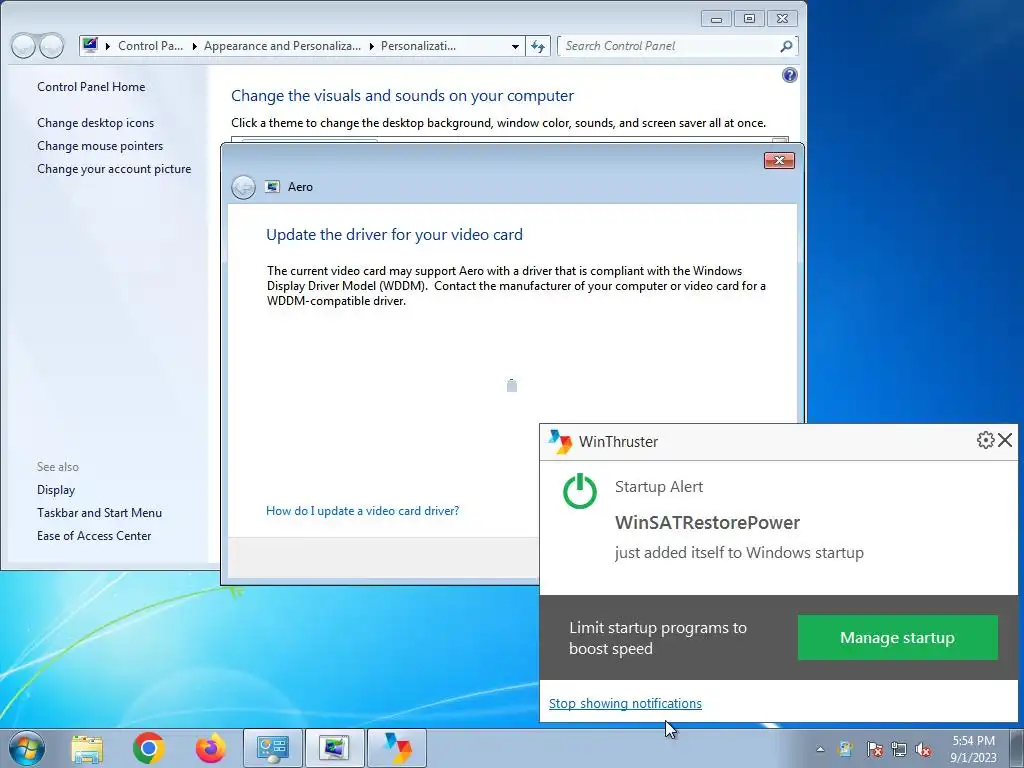This screenshot has height=768, width=1024.
Task: Expand the arrow after Appearance and Personalization breadcrumb
Action: coord(372,46)
